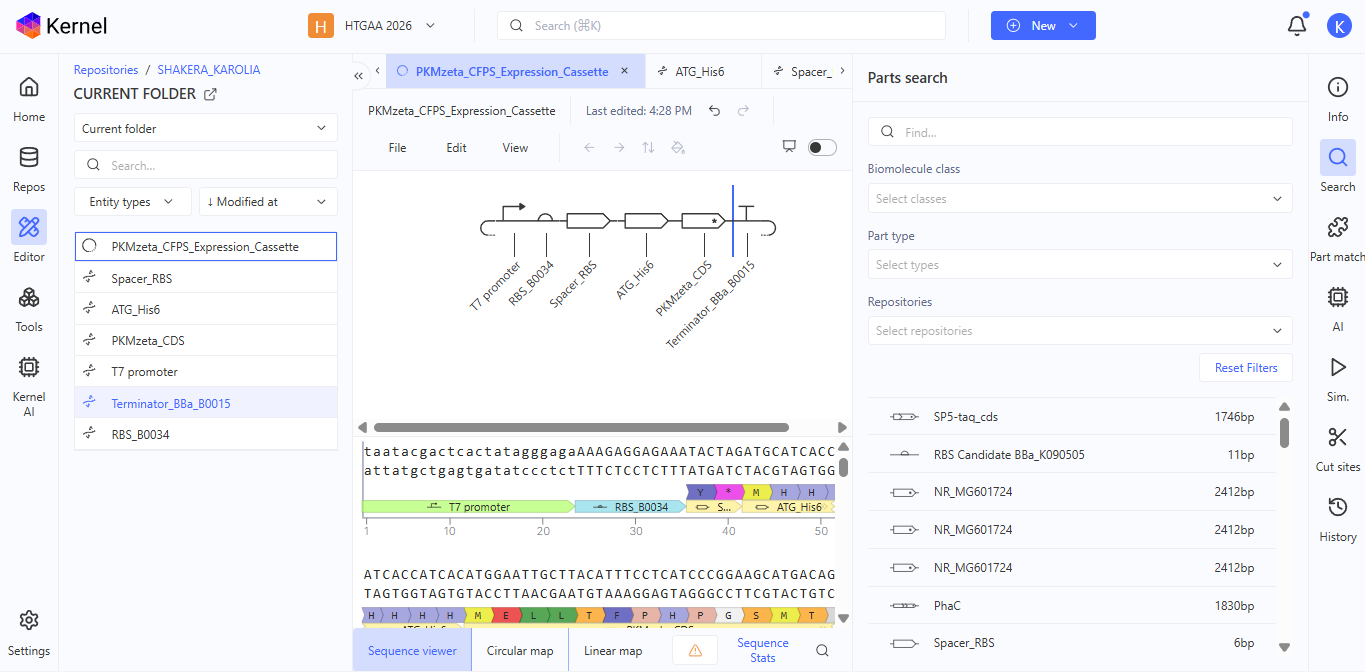
Task: Open the View menu
Action: tap(515, 147)
